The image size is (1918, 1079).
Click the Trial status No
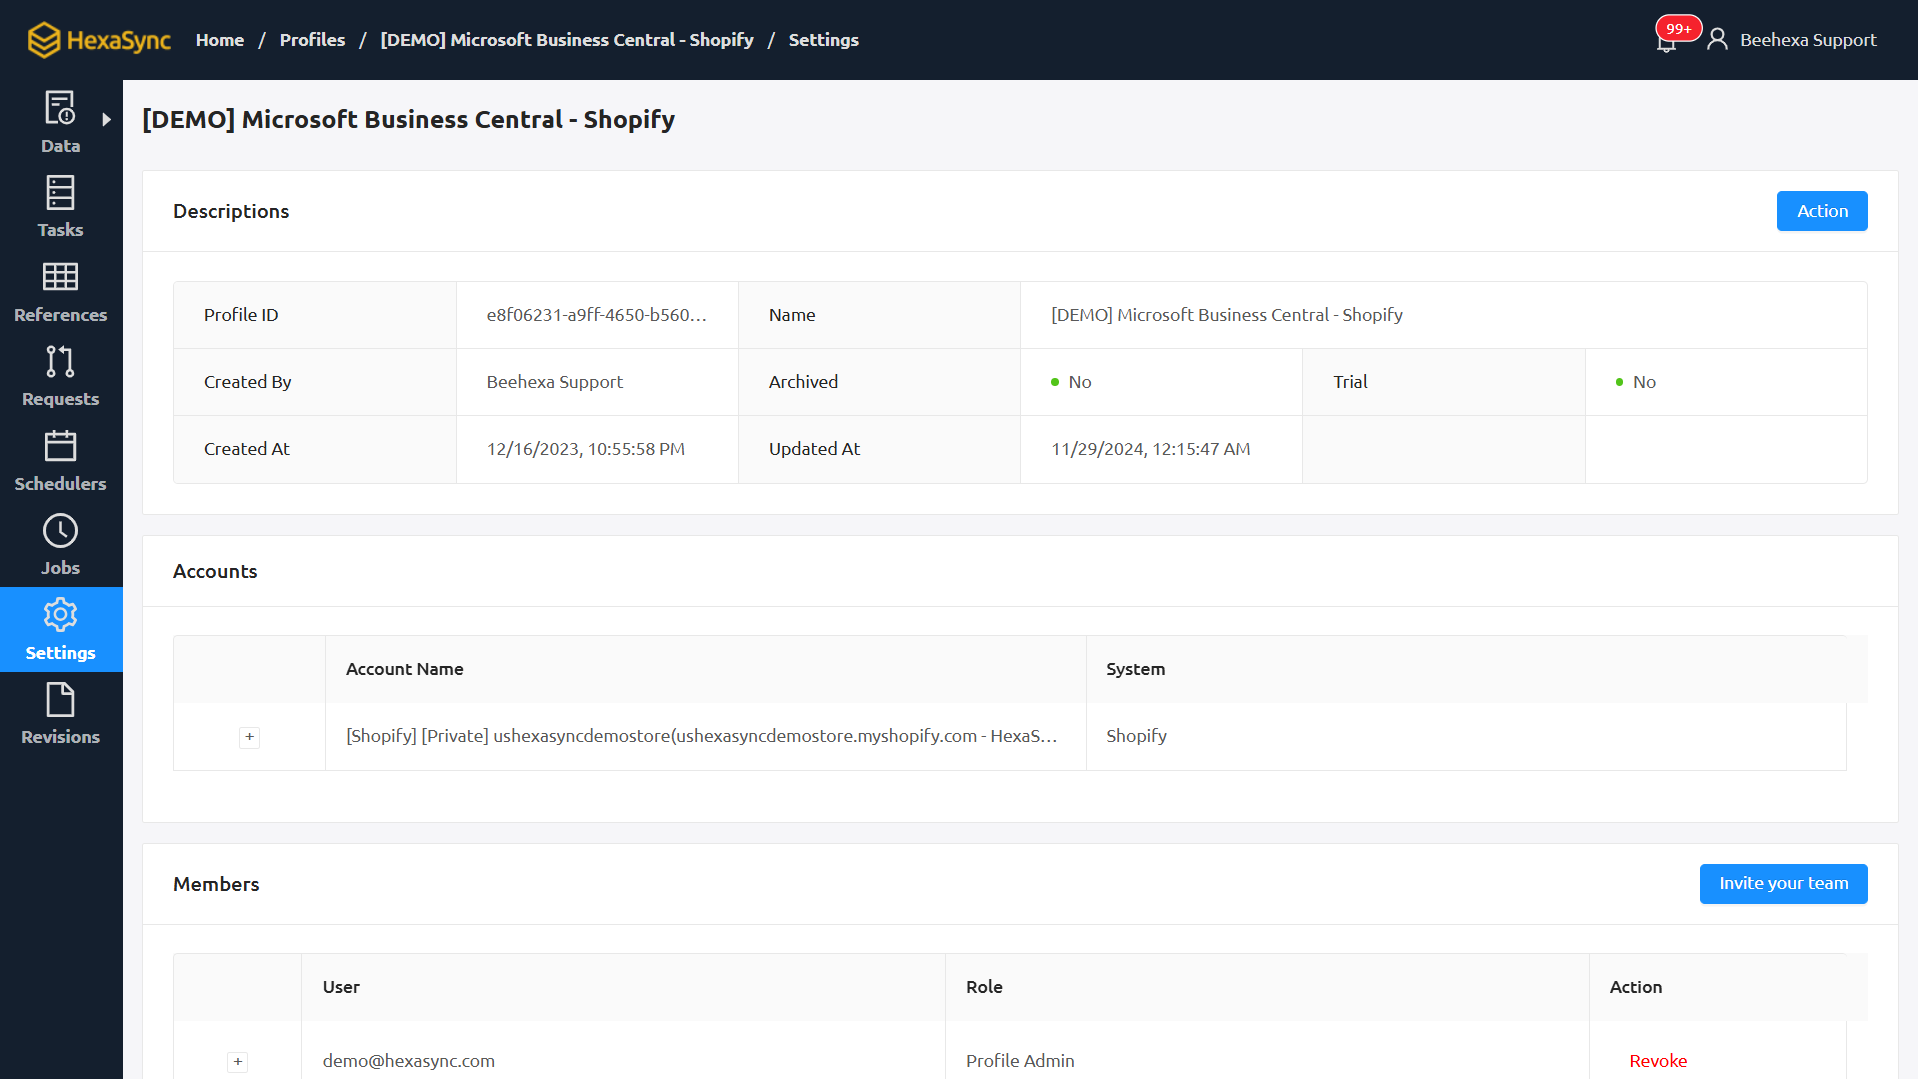point(1636,382)
